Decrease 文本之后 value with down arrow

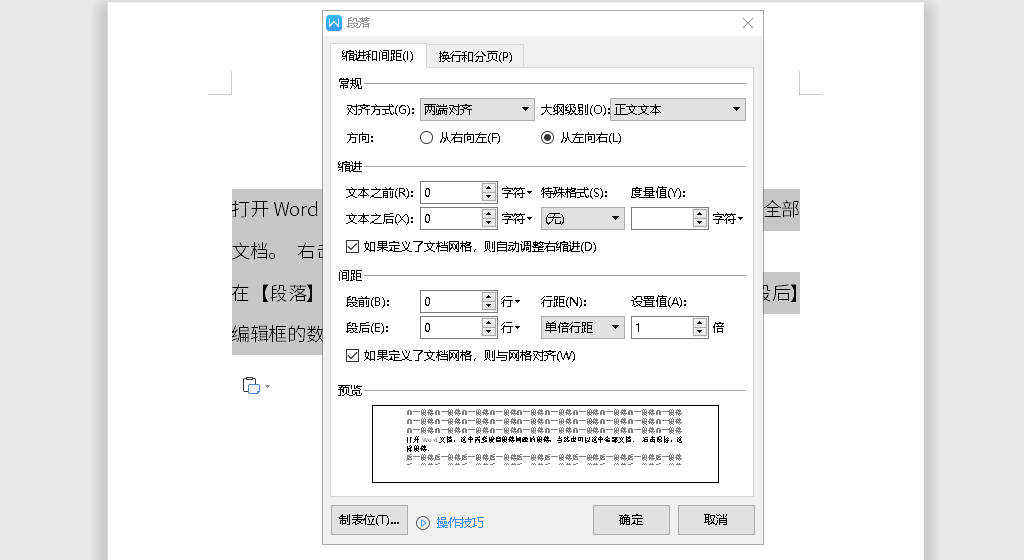(489, 224)
